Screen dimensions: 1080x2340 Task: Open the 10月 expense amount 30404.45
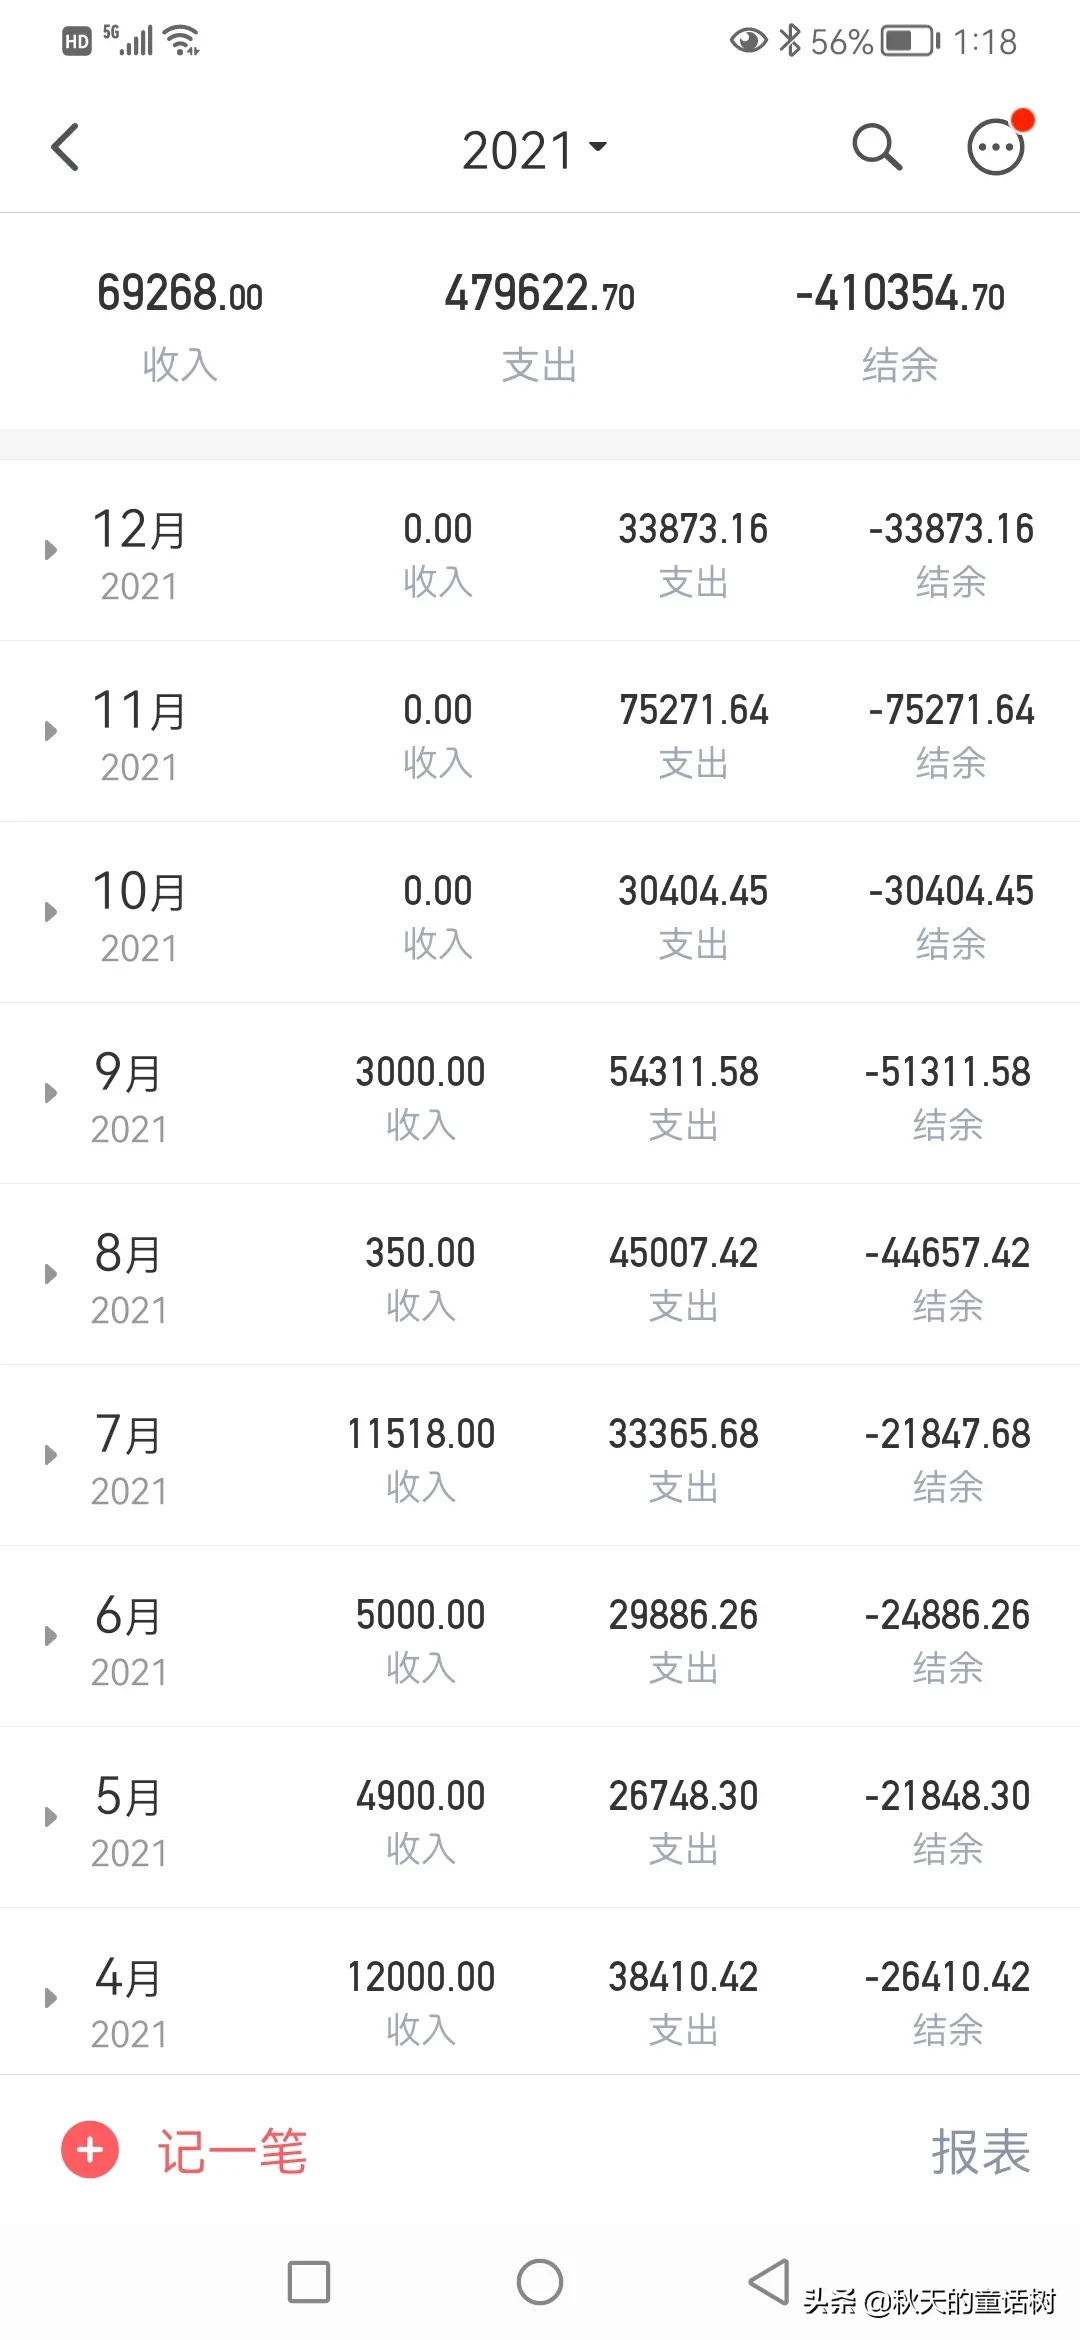(x=693, y=892)
